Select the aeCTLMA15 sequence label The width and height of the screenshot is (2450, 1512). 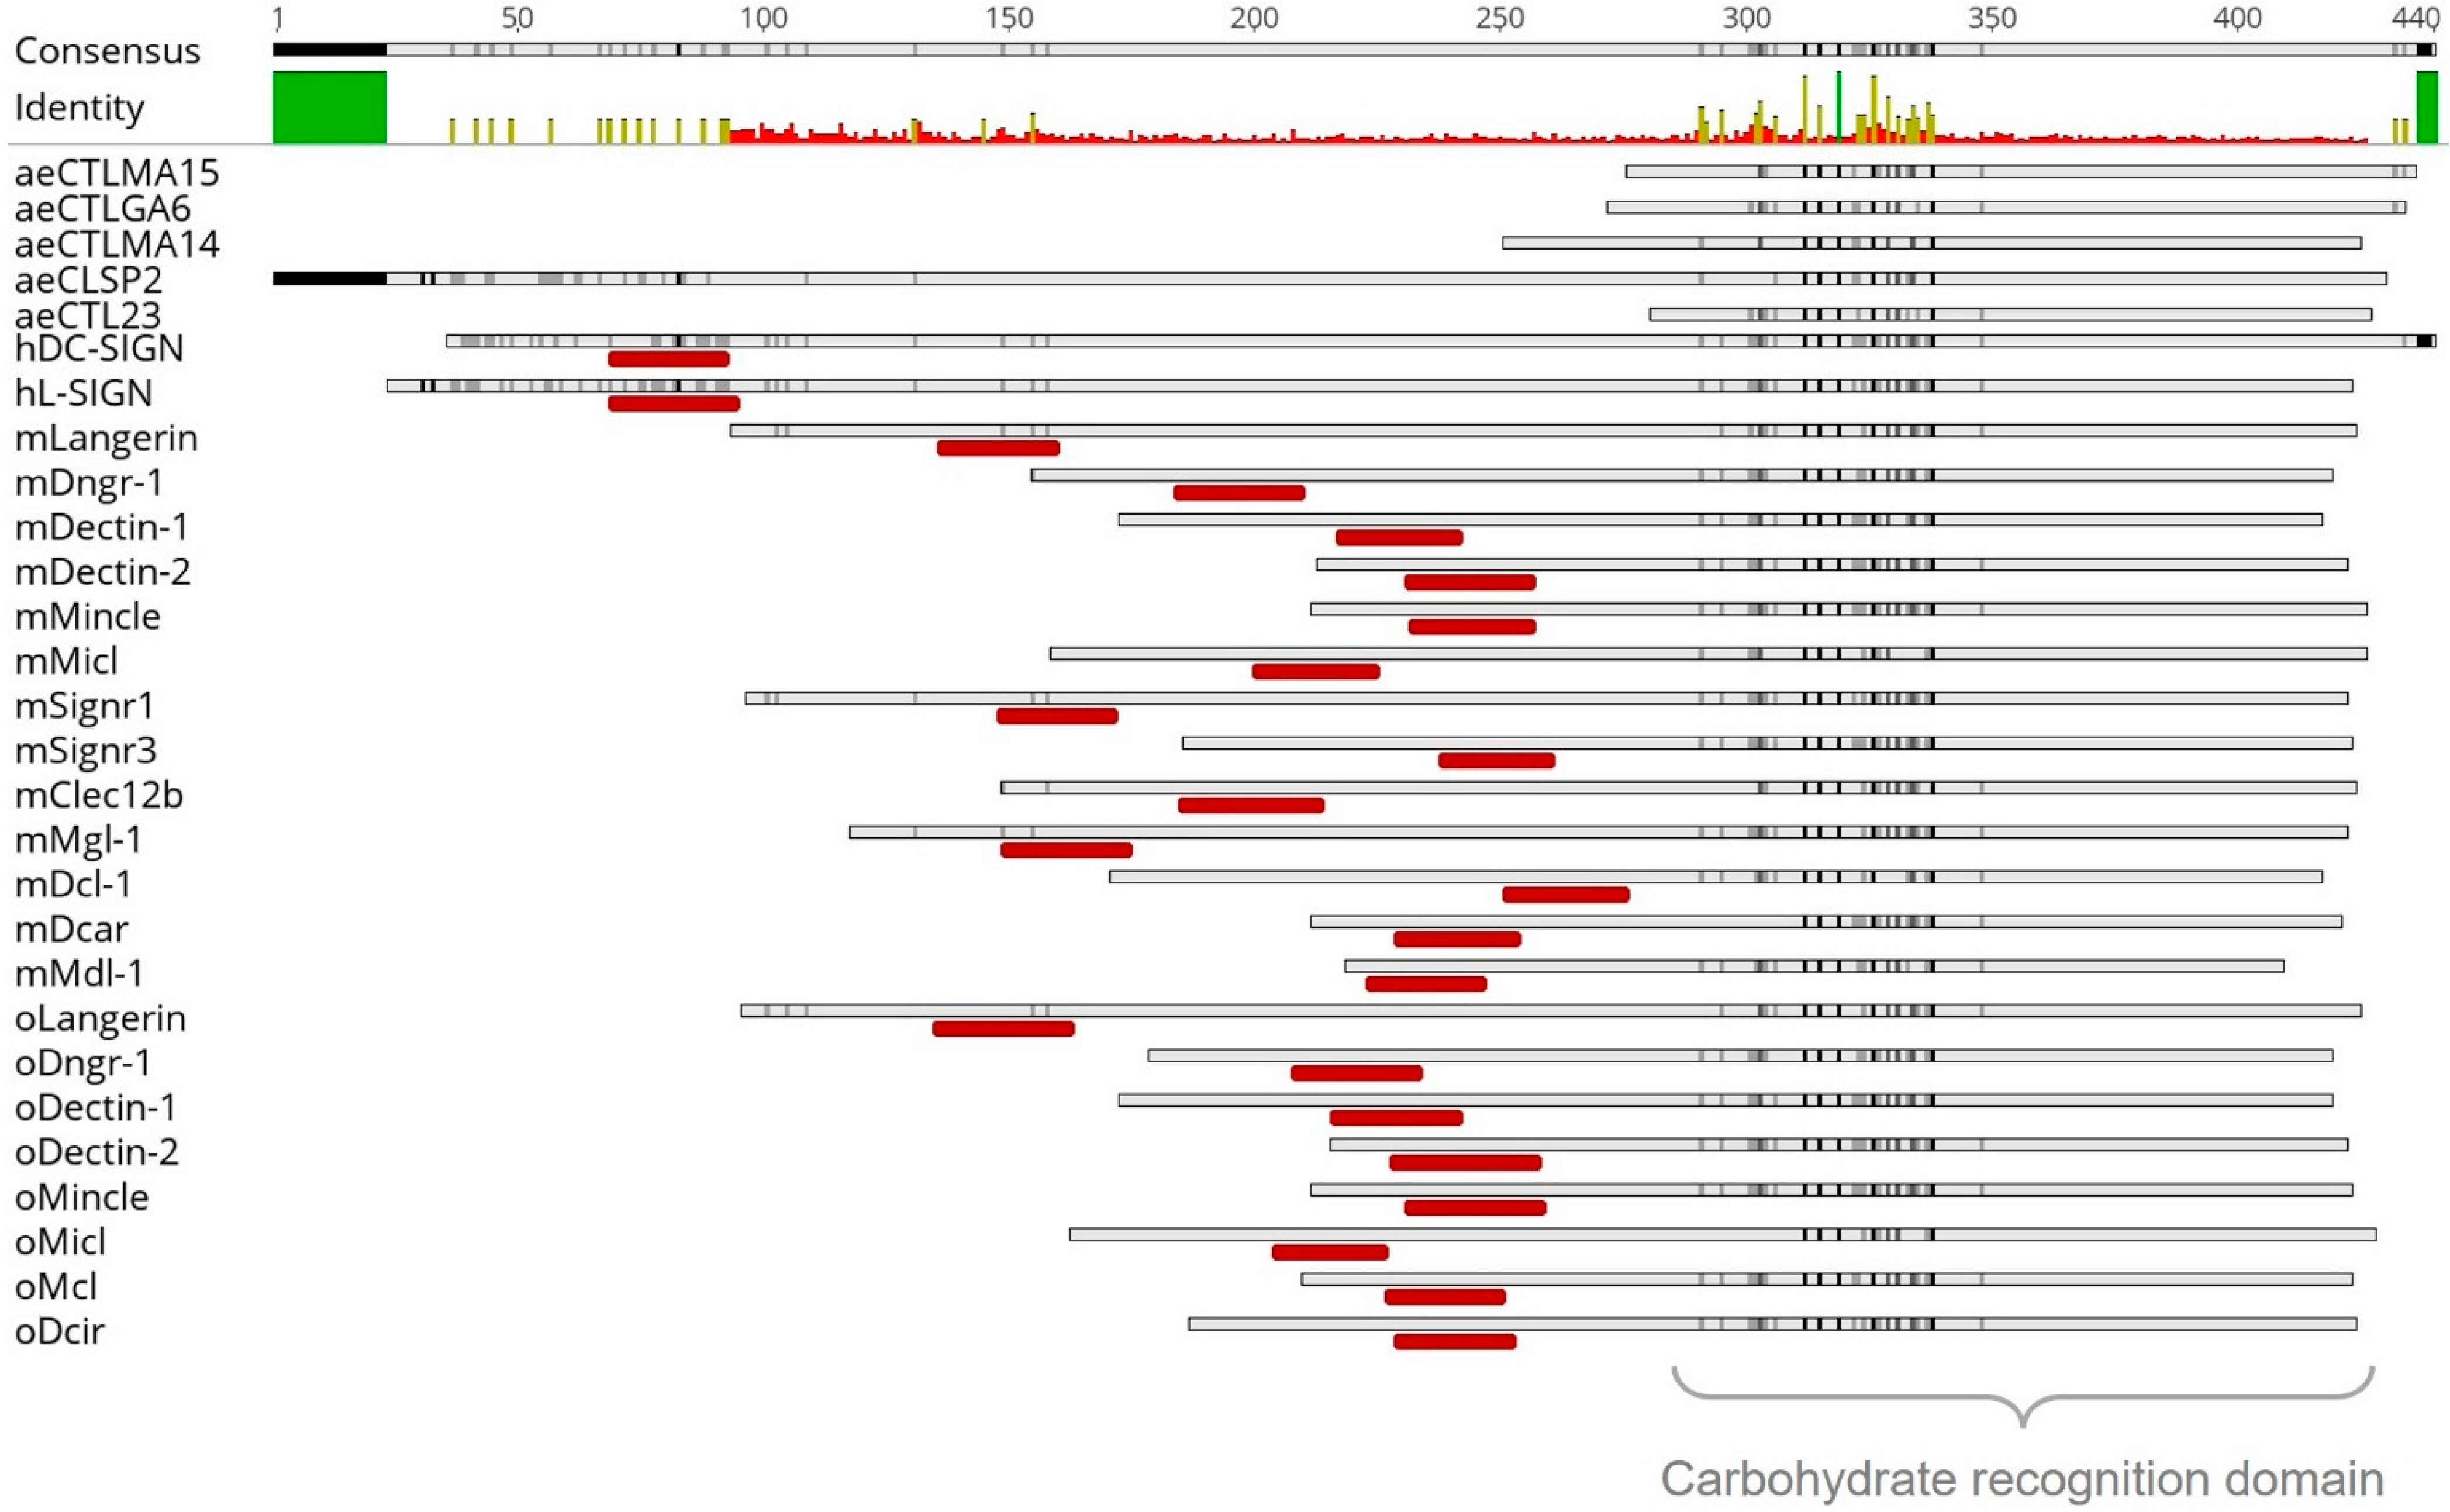tap(116, 172)
